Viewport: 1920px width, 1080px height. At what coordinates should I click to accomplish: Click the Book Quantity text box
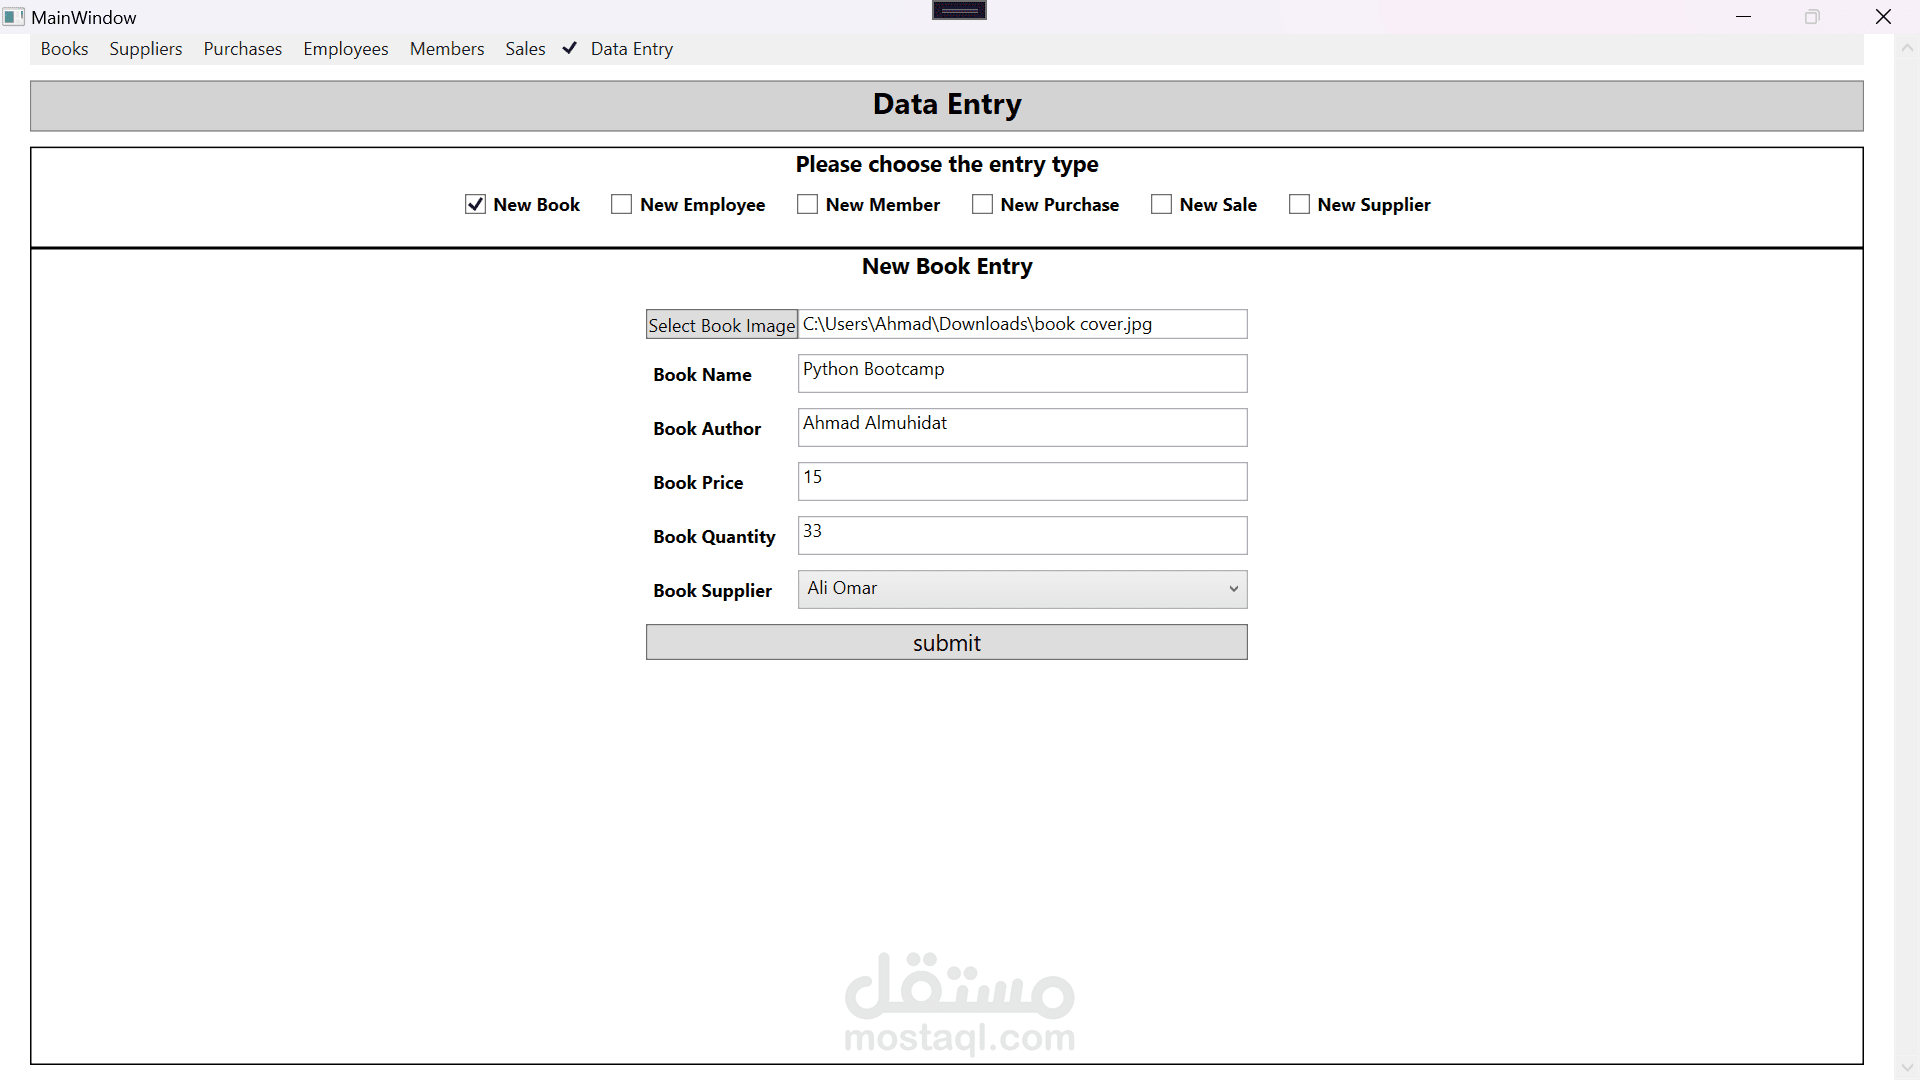coord(1022,536)
